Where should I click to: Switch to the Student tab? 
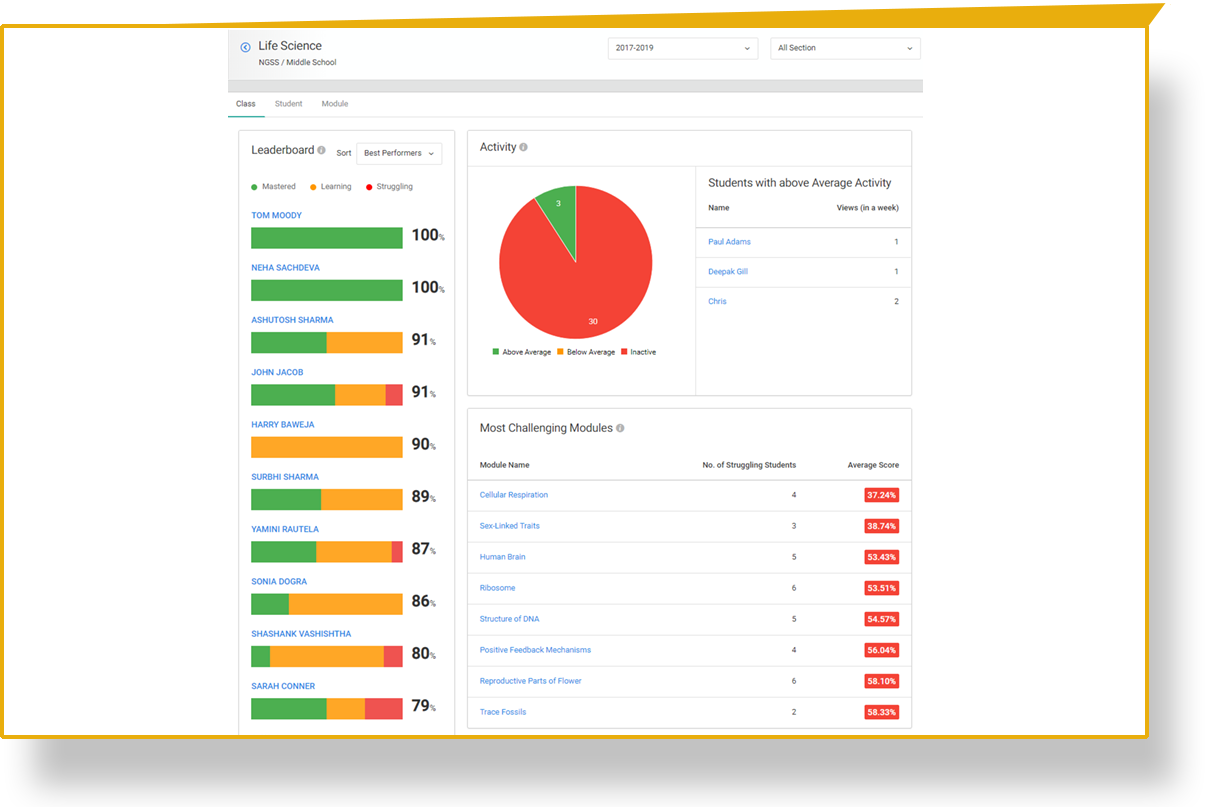point(288,104)
